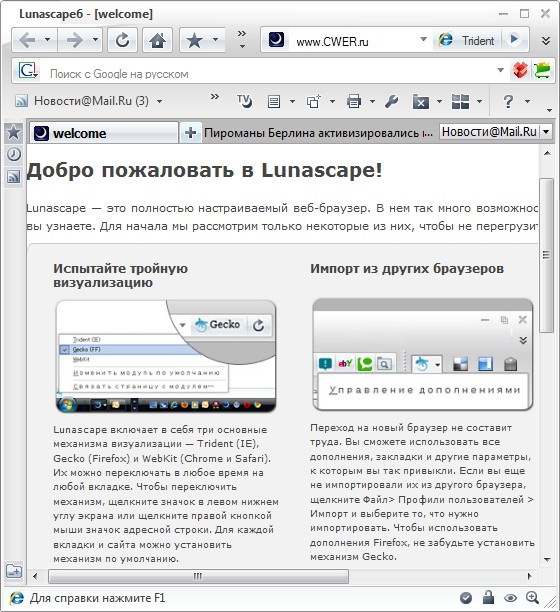560x612 pixels.
Task: Open forward button history dropdown arrow
Action: click(96, 40)
